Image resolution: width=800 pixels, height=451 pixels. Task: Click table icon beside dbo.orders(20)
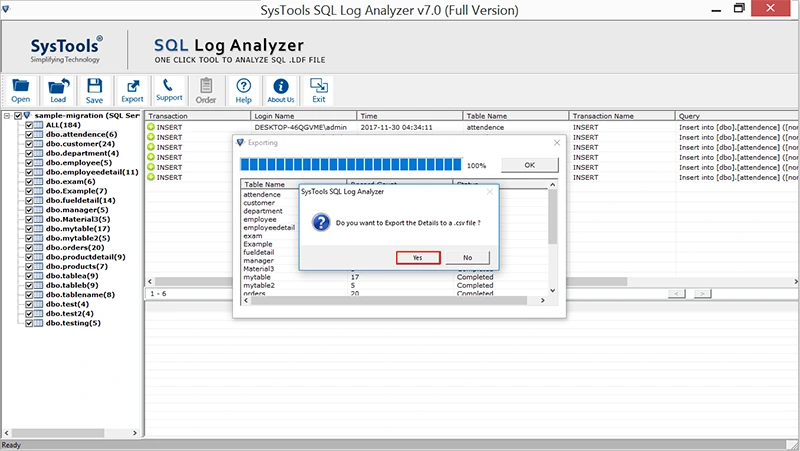[x=38, y=247]
